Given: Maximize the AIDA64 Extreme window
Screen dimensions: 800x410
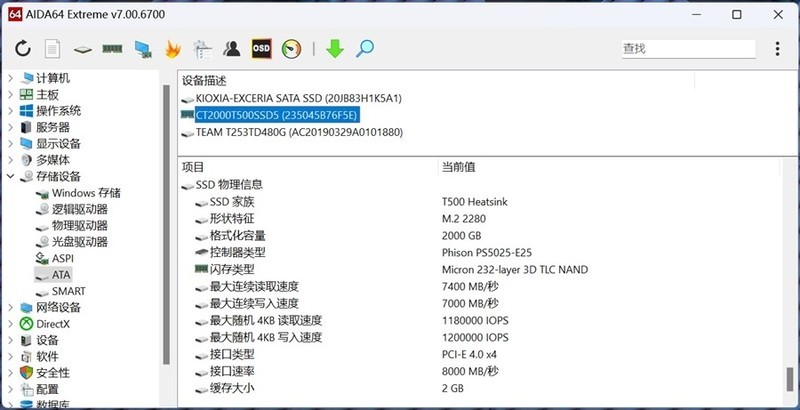Looking at the screenshot, I should tap(736, 14).
